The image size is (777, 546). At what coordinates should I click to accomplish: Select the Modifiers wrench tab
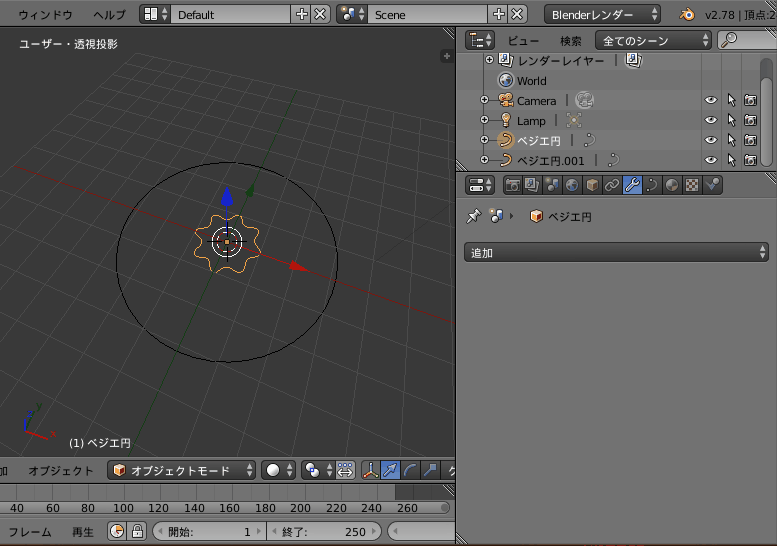632,185
